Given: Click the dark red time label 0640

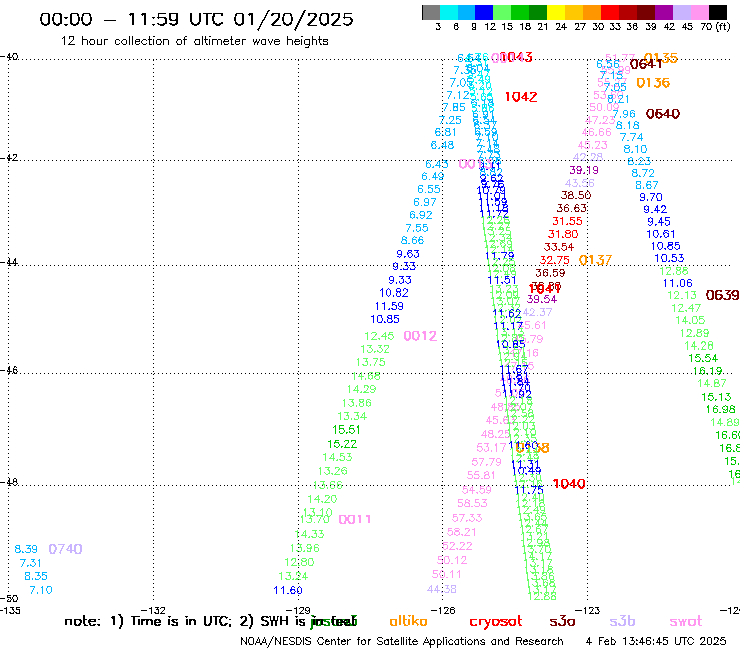Looking at the screenshot, I should [x=663, y=114].
